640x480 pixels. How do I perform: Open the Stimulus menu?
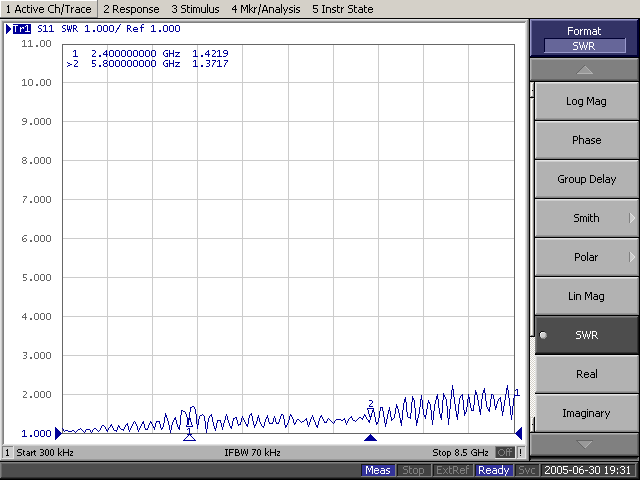pos(195,9)
